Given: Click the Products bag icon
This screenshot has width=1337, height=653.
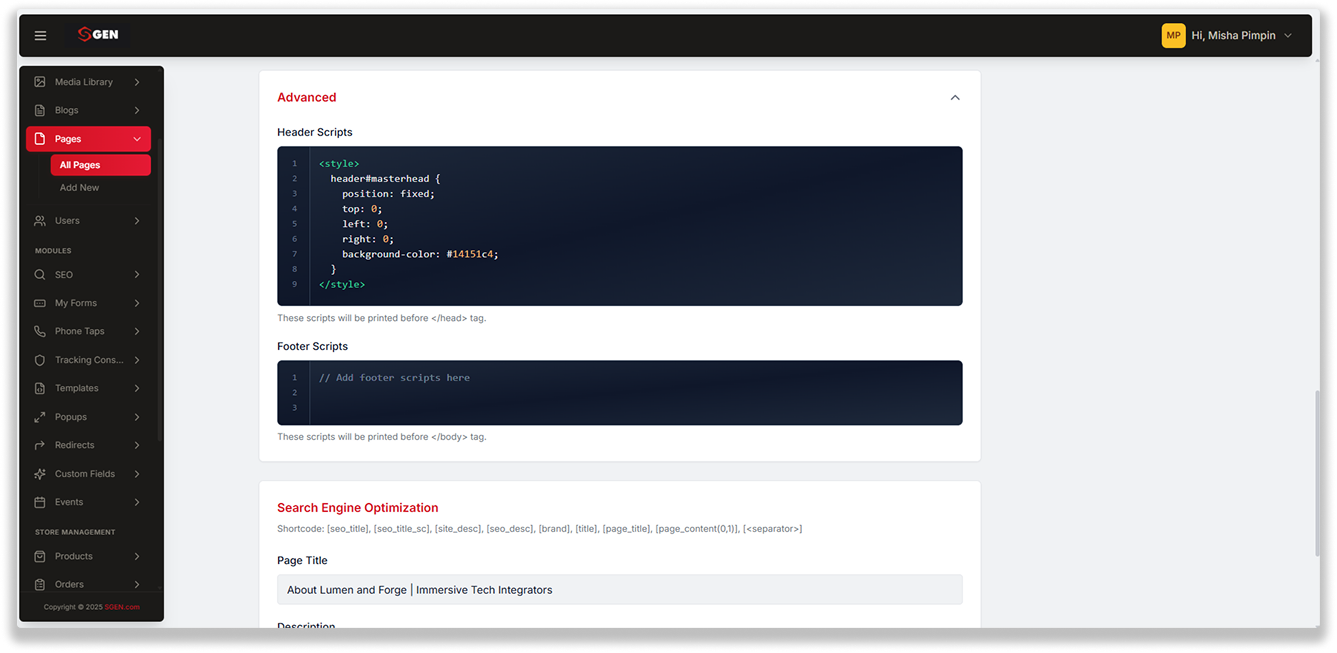Looking at the screenshot, I should point(40,556).
